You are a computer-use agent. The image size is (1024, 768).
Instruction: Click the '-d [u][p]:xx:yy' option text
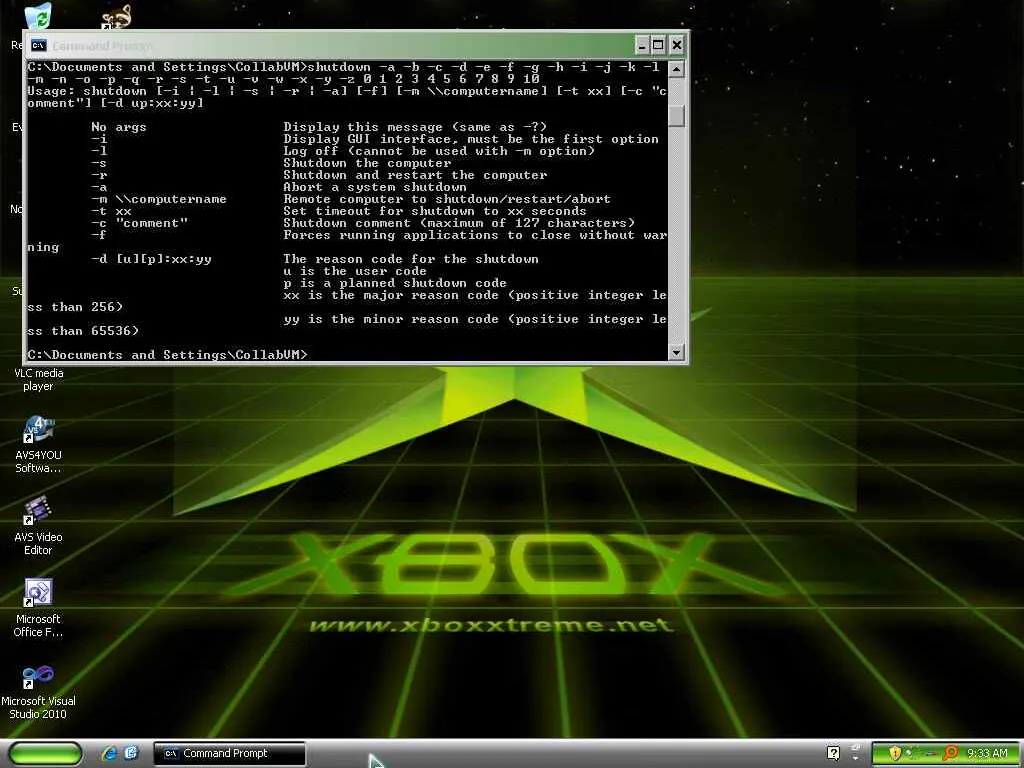(151, 259)
